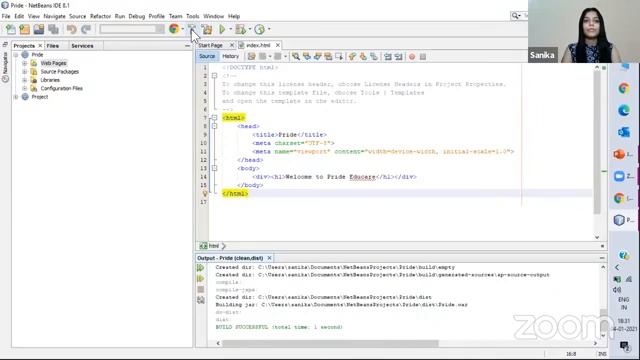This screenshot has height=360, width=640.
Task: Click the New File toolbar icon
Action: coord(11,29)
